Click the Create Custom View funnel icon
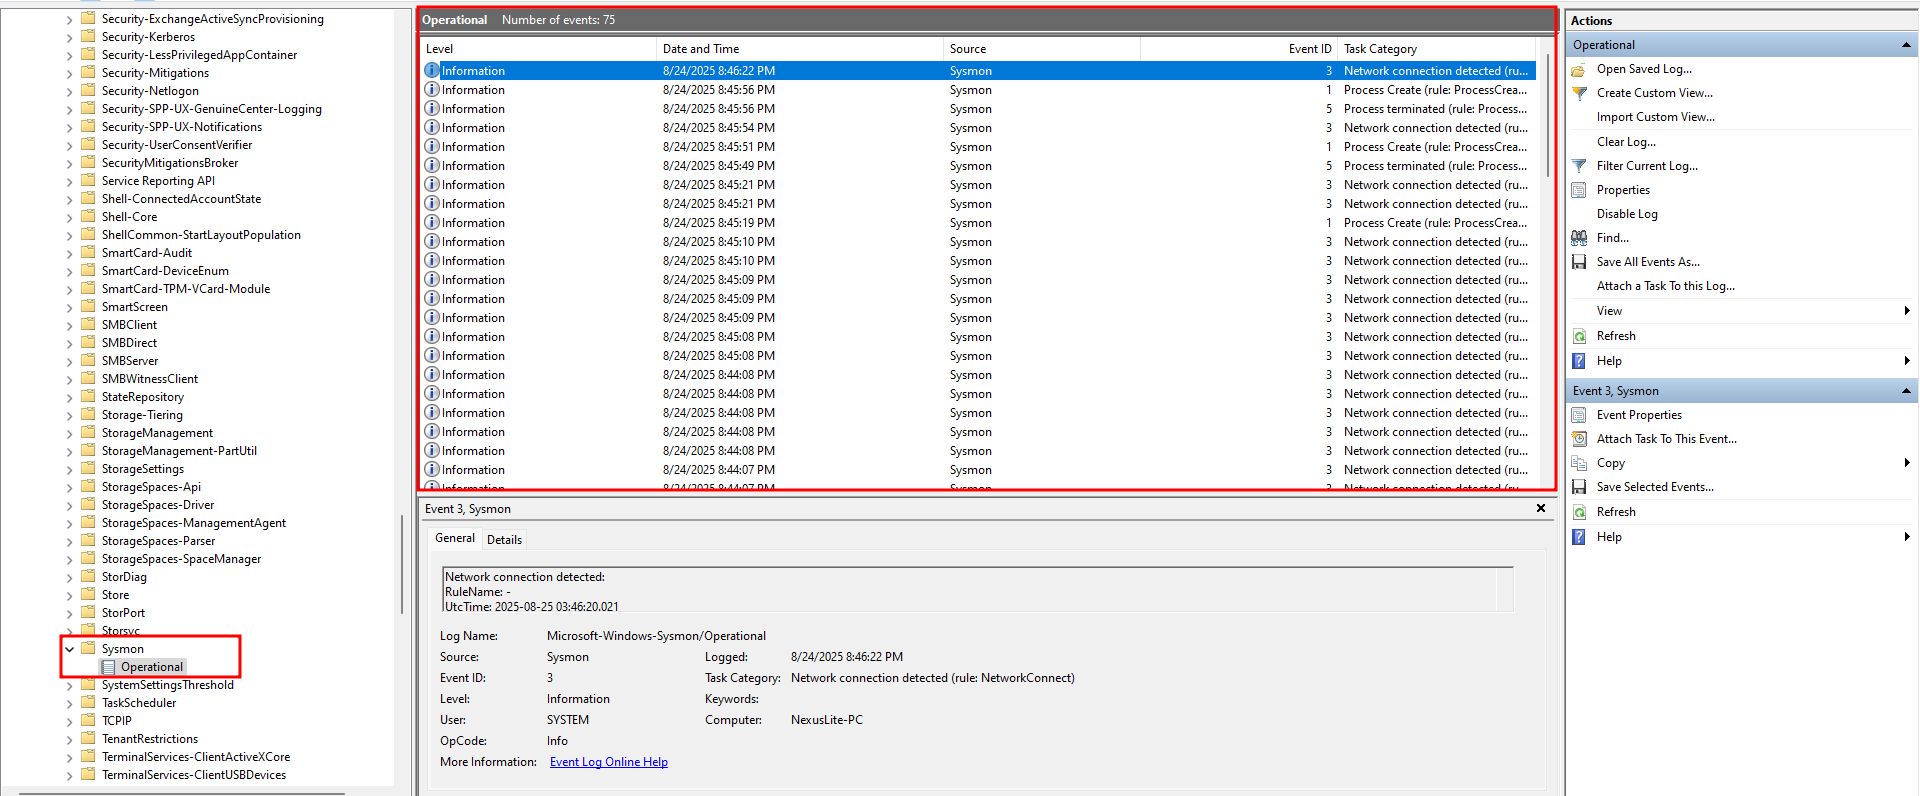 (x=1579, y=93)
